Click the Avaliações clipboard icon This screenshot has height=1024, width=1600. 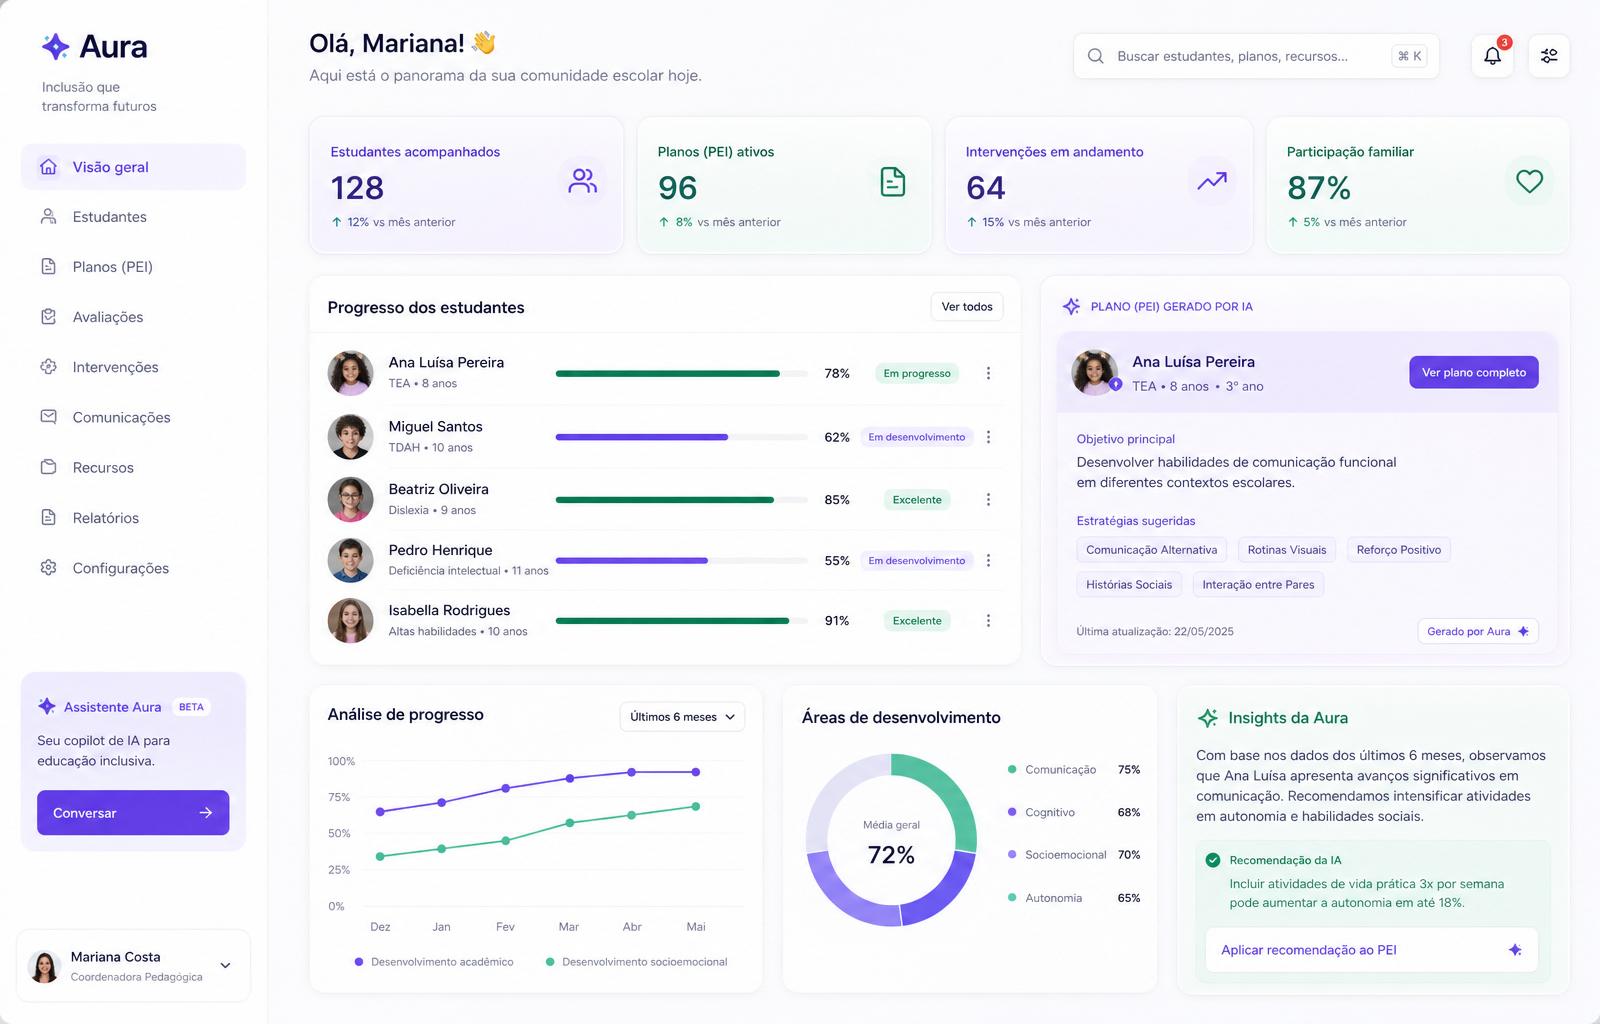tap(48, 316)
